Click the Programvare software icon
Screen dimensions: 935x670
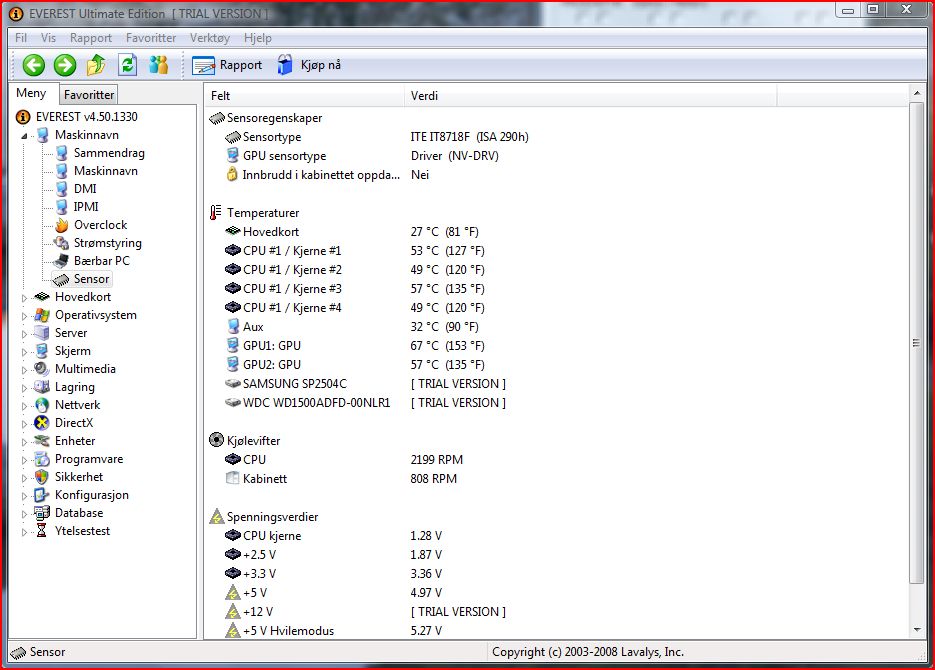(42, 459)
